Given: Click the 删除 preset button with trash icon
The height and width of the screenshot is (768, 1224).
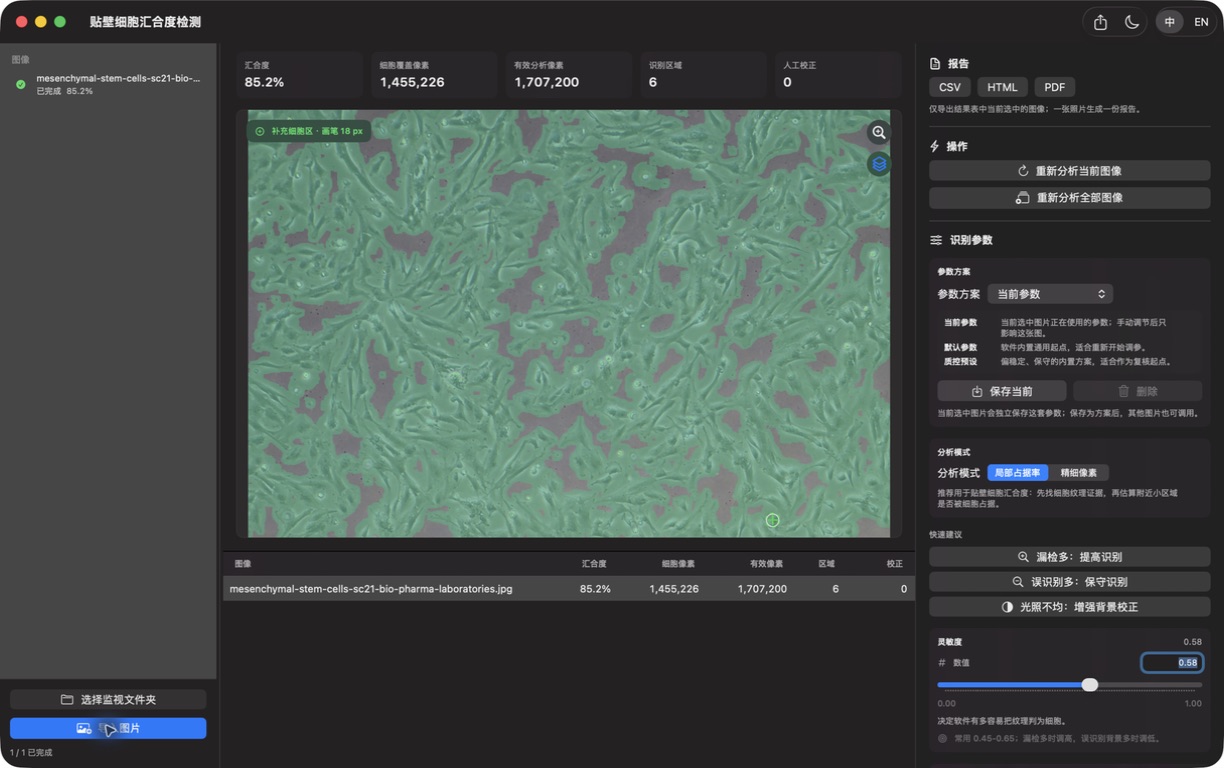Looking at the screenshot, I should tap(1138, 391).
